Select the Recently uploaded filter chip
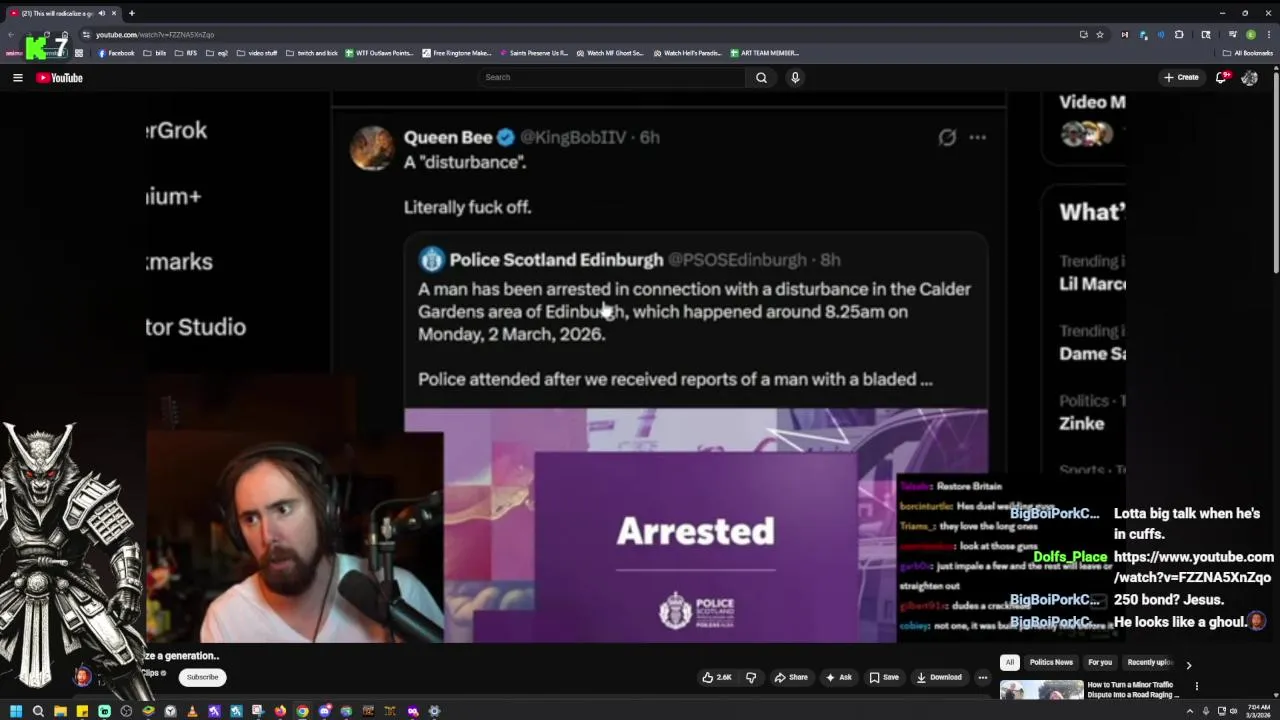Screen dimensions: 1280x720 (x=1149, y=662)
